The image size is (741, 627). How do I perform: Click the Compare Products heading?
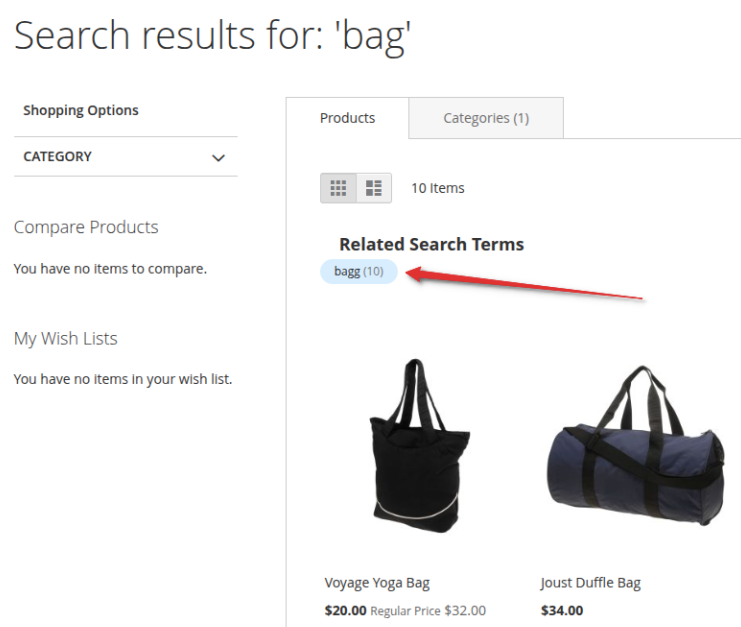tap(86, 227)
